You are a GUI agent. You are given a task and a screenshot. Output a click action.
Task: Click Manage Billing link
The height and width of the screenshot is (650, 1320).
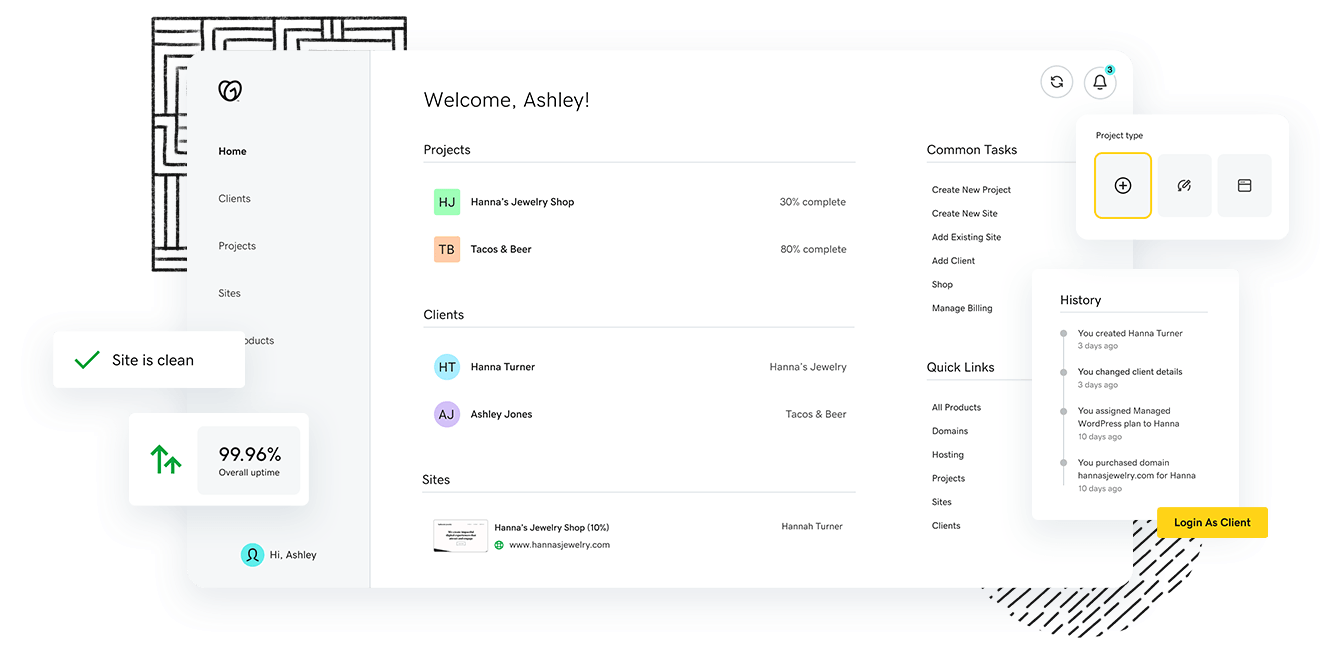[x=962, y=308]
